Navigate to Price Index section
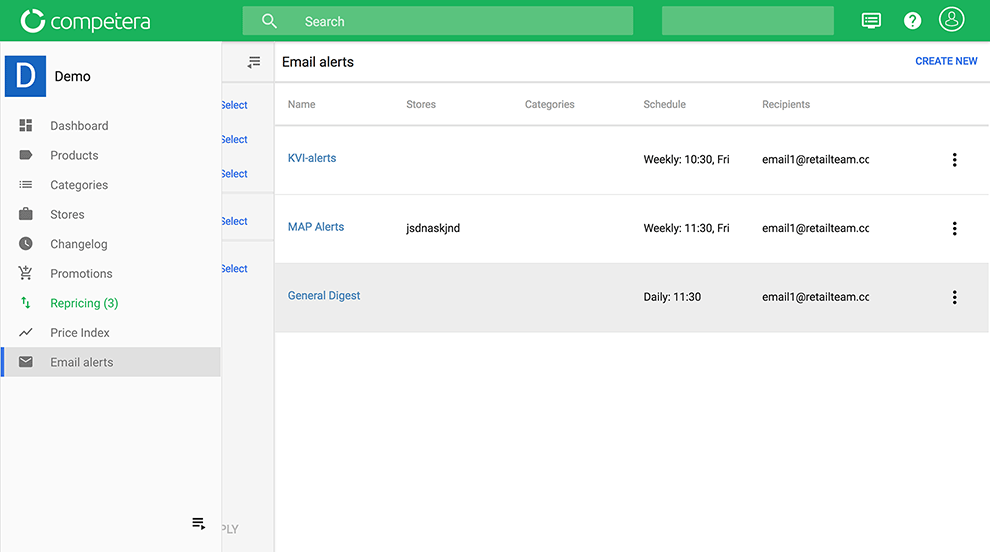 coord(80,333)
